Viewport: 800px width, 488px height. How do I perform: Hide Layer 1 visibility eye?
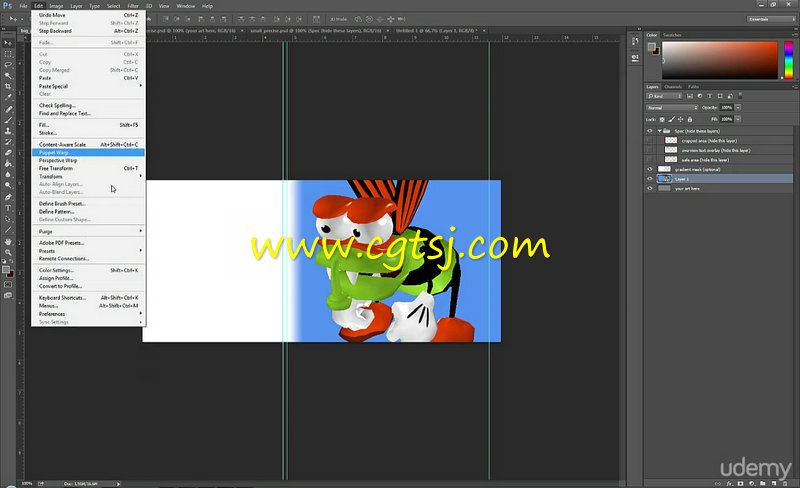coord(649,179)
